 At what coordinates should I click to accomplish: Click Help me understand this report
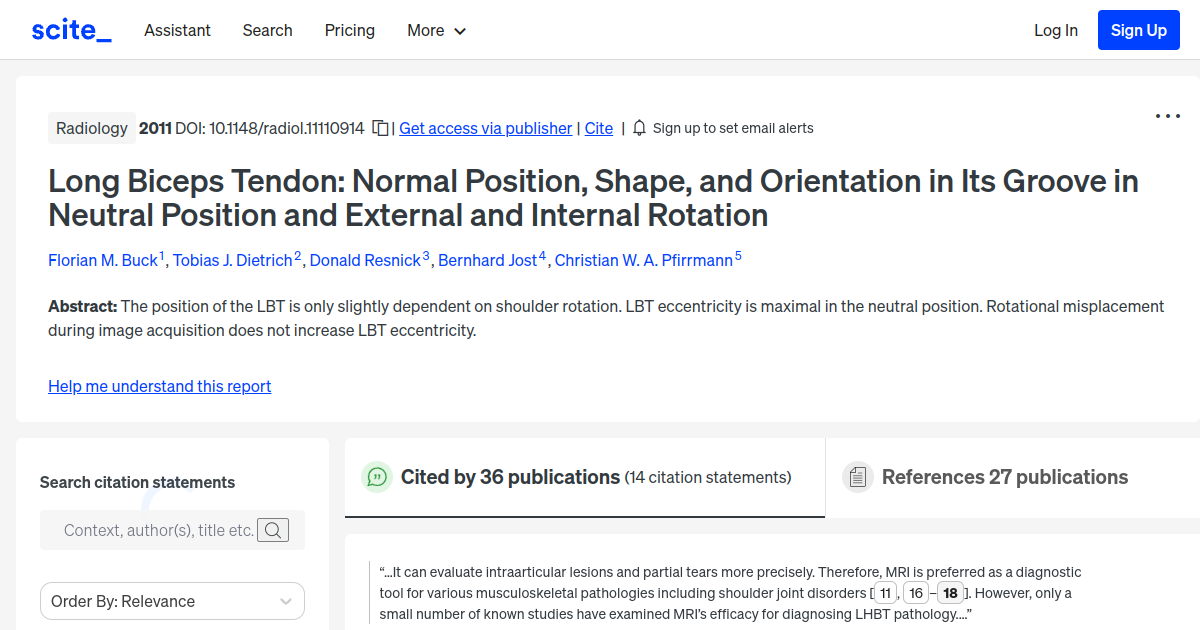[x=159, y=386]
